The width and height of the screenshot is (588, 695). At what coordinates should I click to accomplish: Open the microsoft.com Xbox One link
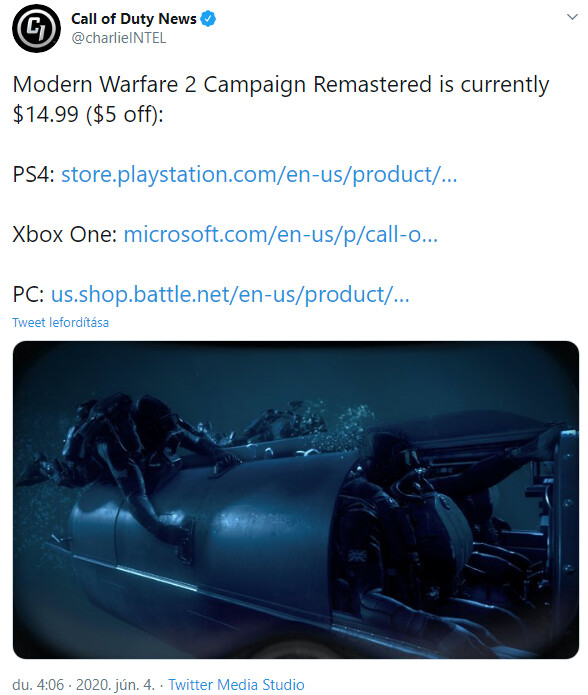[x=280, y=234]
